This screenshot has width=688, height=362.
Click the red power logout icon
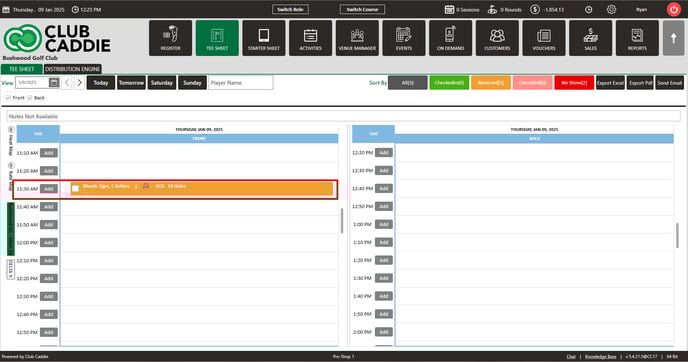pyautogui.click(x=674, y=9)
